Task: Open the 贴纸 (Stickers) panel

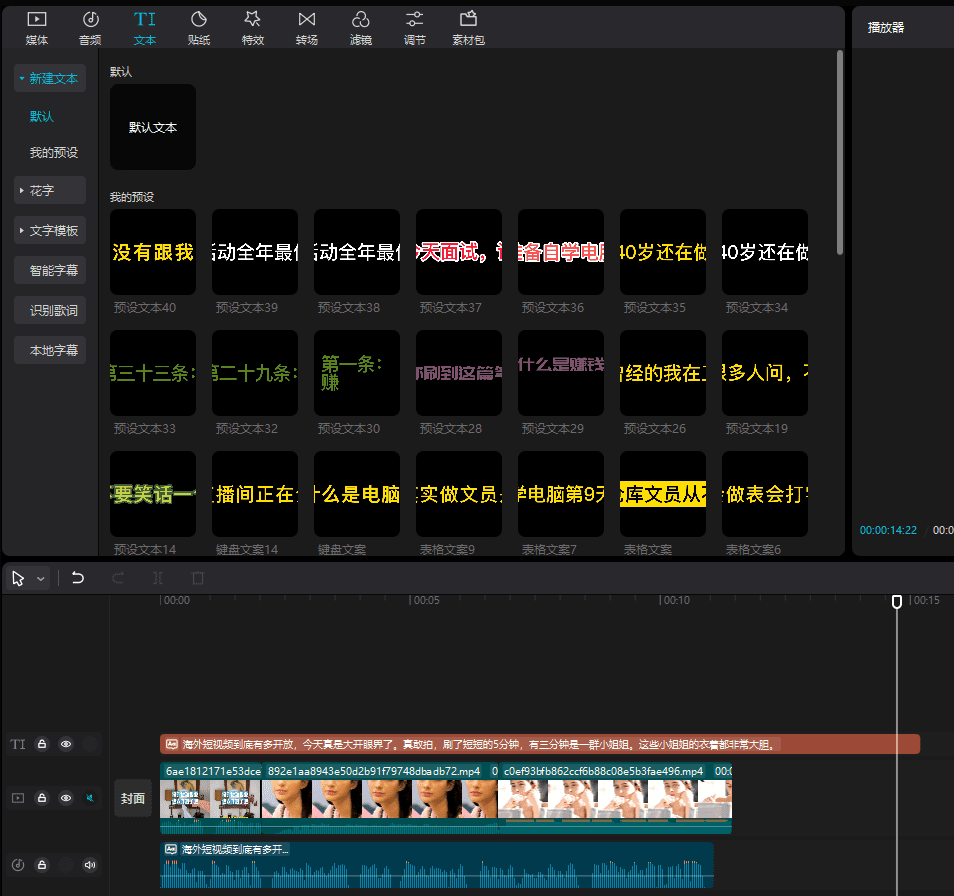Action: tap(198, 27)
